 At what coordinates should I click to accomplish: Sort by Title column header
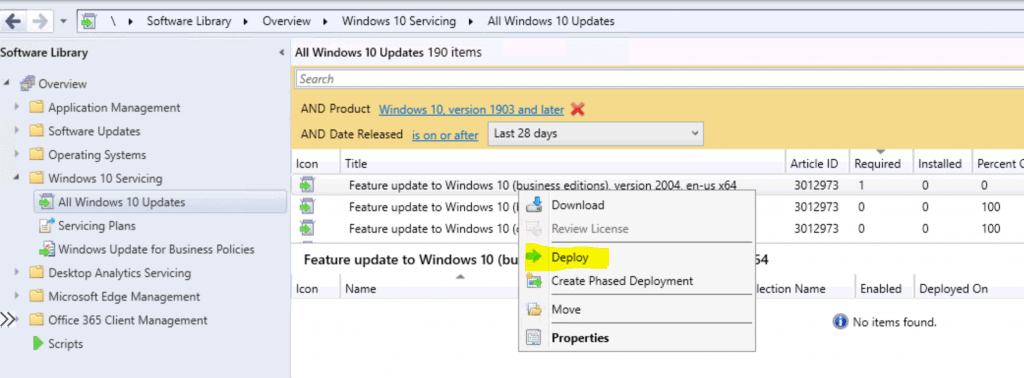coord(562,164)
